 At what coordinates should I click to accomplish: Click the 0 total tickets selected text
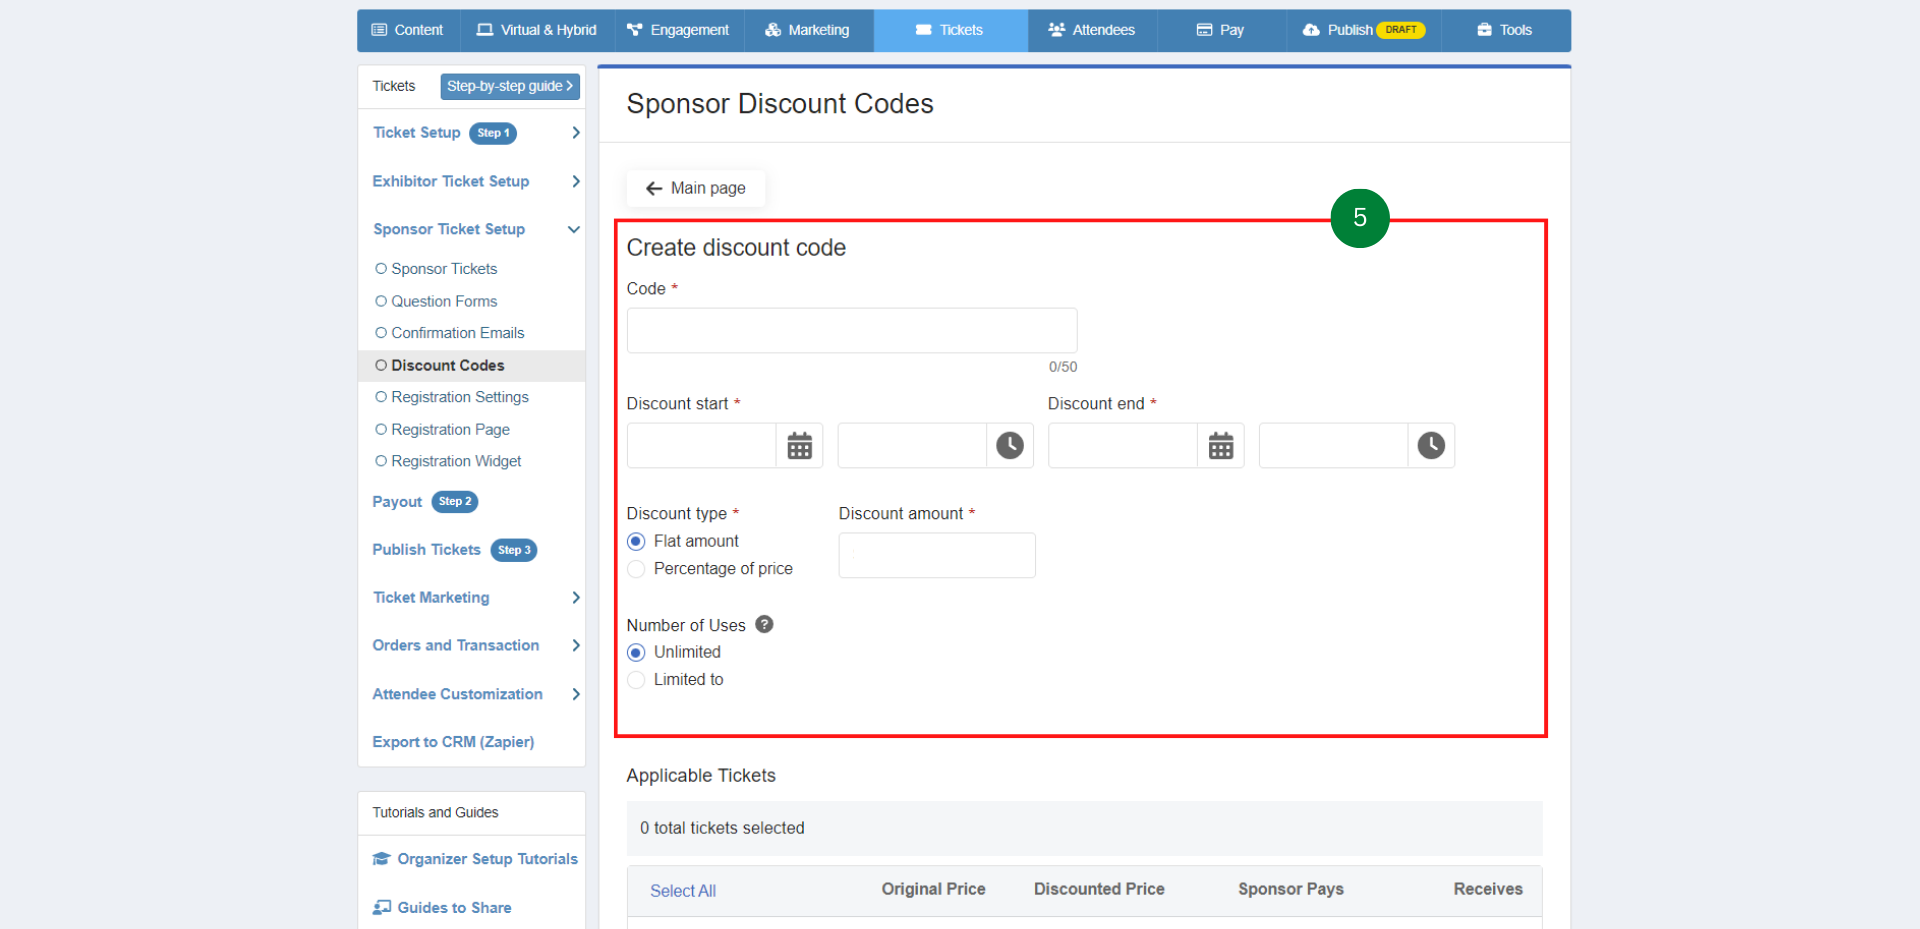[722, 828]
